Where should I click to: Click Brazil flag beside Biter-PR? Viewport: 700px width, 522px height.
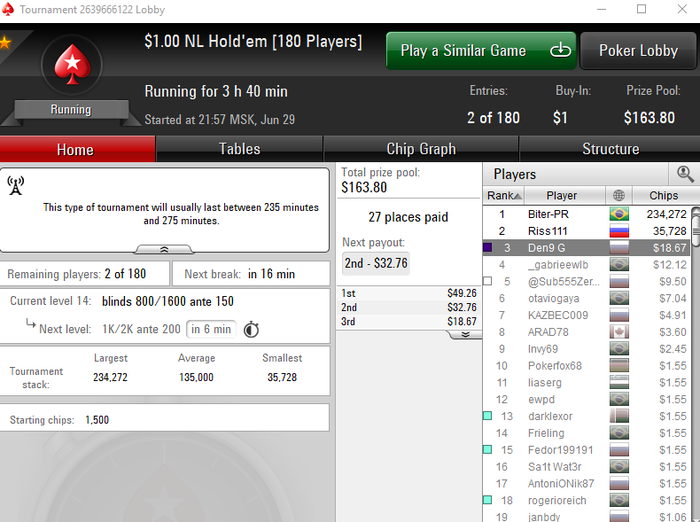[x=619, y=214]
